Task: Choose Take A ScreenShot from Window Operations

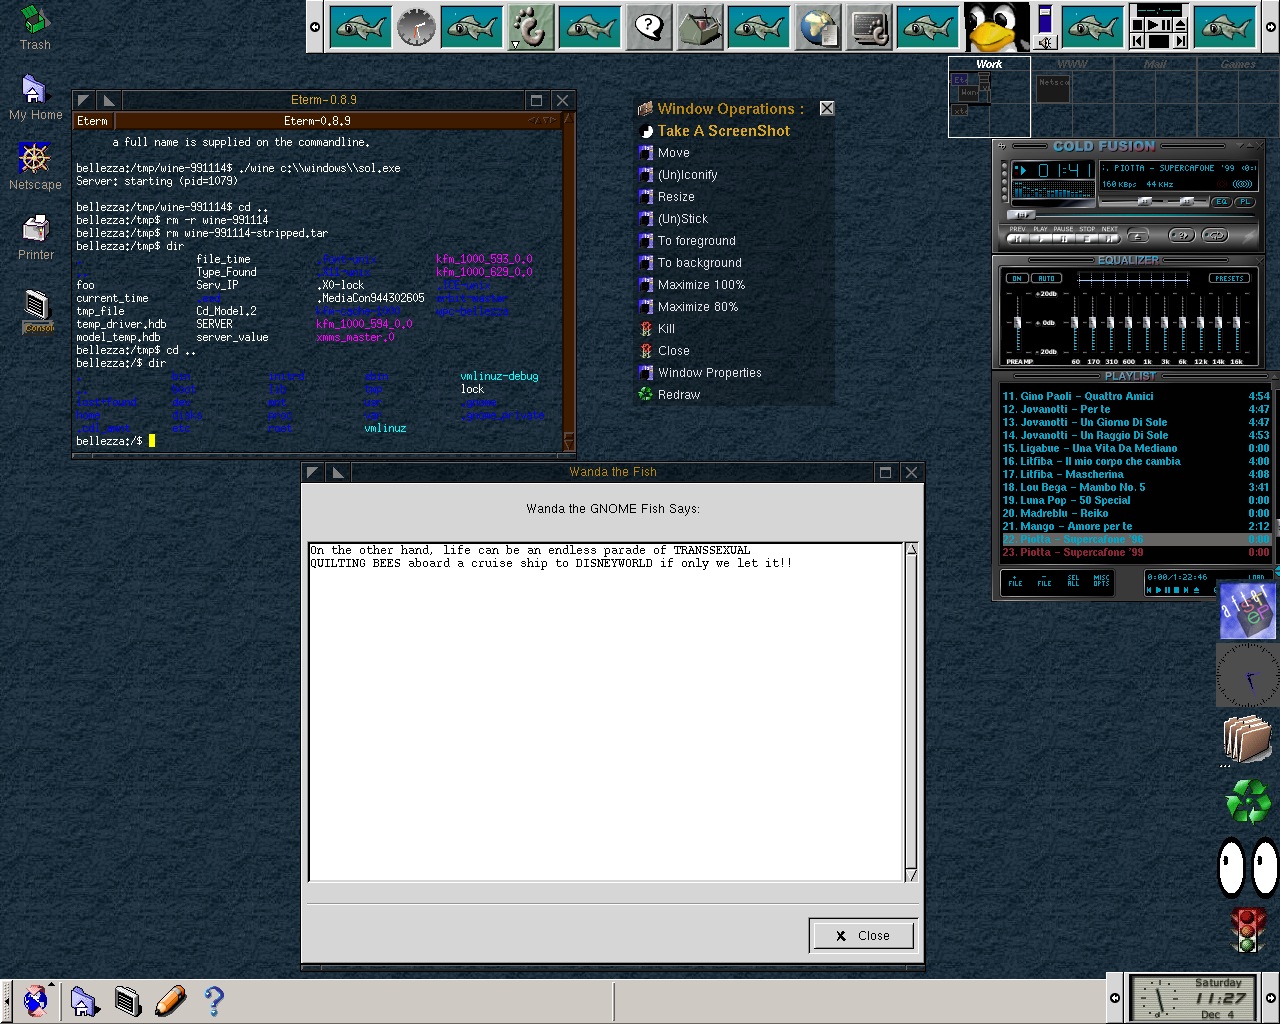Action: (723, 131)
